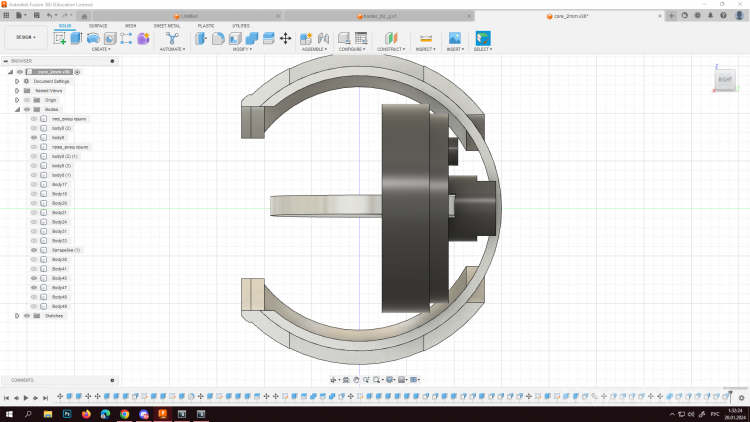Switch to the SHEET METAL tab
The image size is (750, 422).
(x=166, y=25)
